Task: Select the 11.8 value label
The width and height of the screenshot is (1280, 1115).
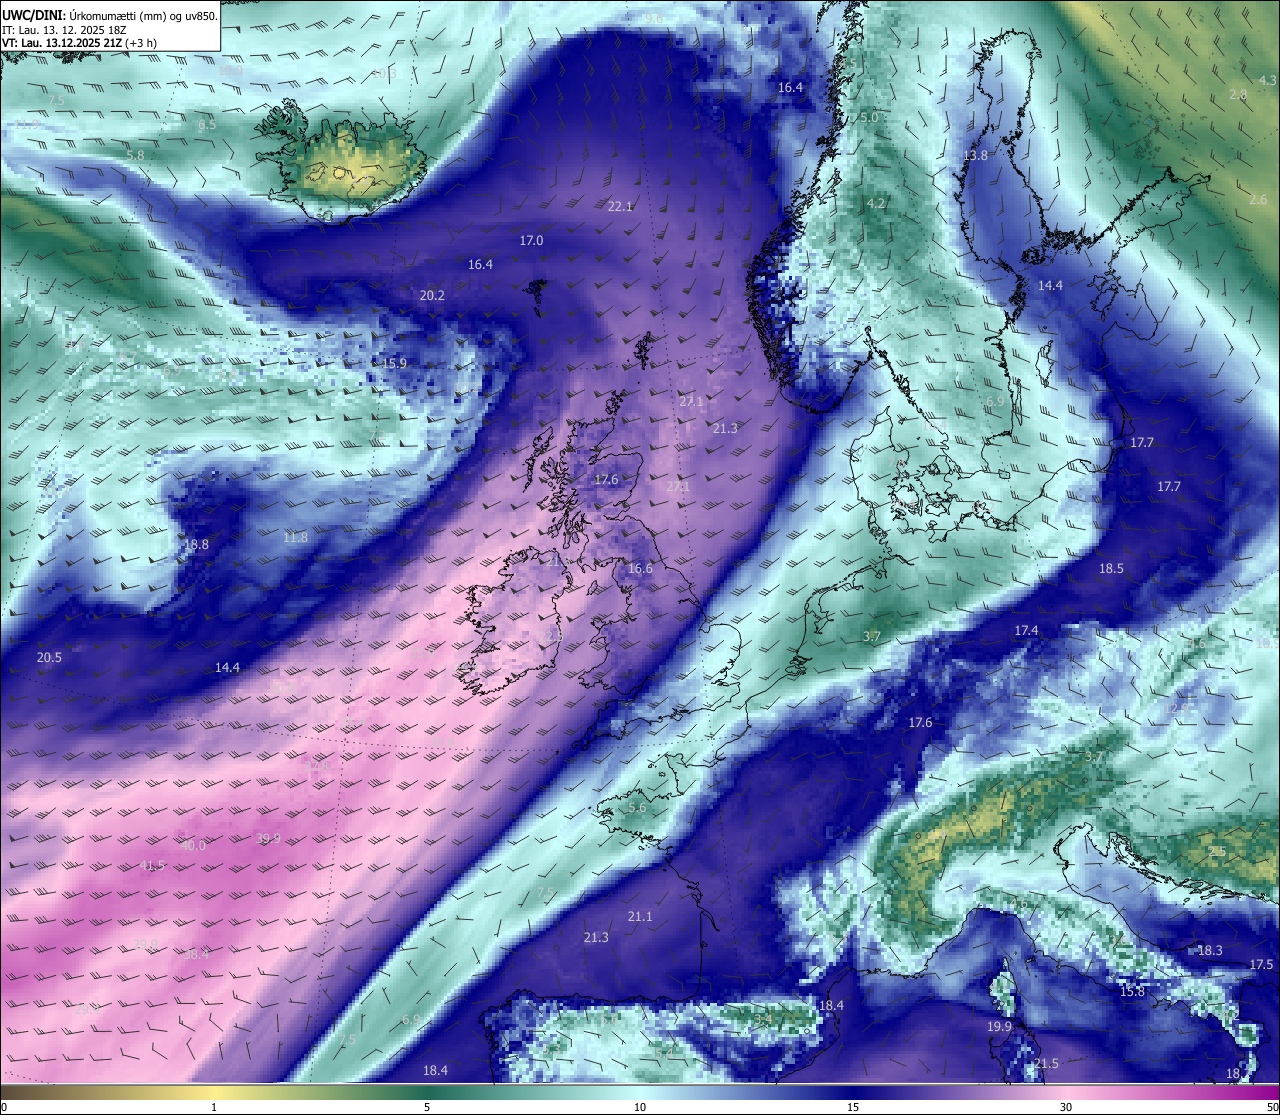Action: coord(295,538)
